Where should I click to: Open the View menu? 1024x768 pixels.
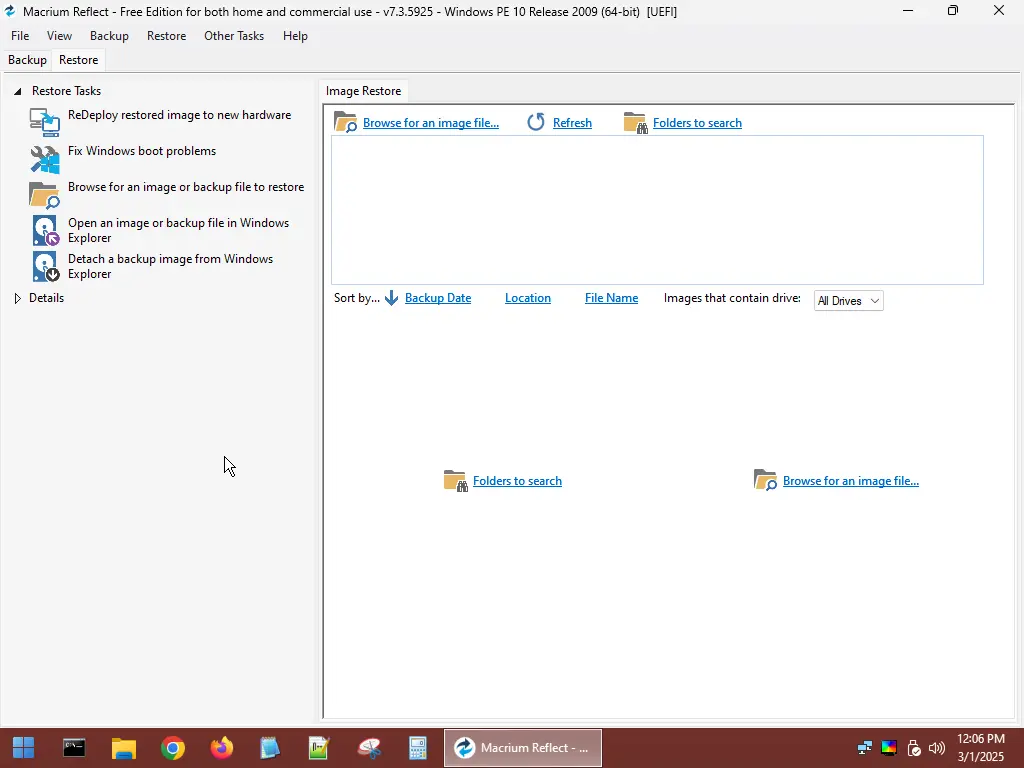(59, 36)
